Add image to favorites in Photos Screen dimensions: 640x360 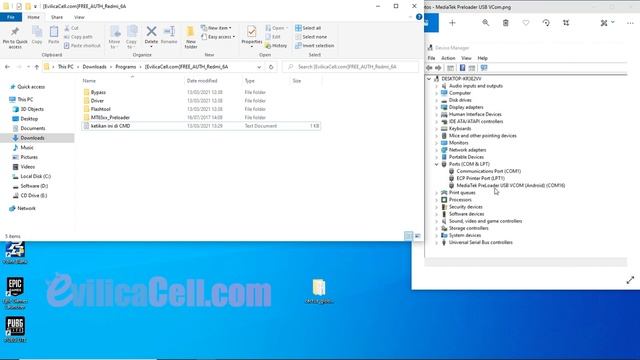526,23
